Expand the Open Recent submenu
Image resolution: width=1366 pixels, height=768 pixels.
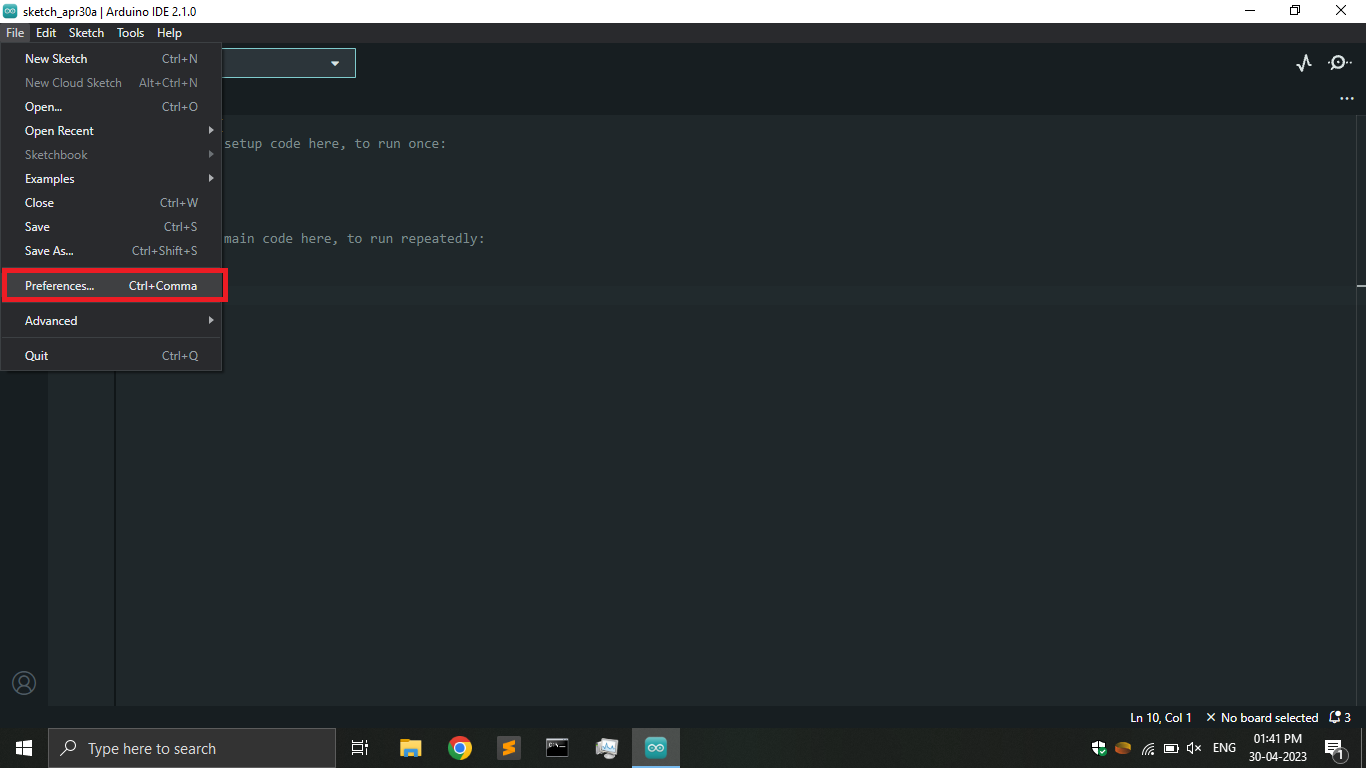click(x=59, y=130)
